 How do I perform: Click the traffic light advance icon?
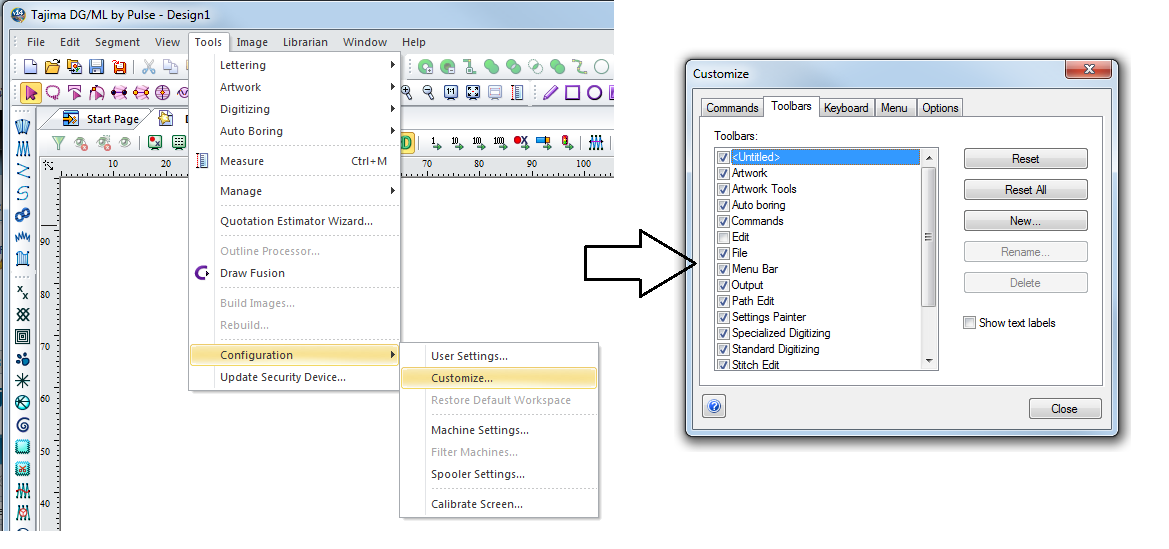coord(567,142)
